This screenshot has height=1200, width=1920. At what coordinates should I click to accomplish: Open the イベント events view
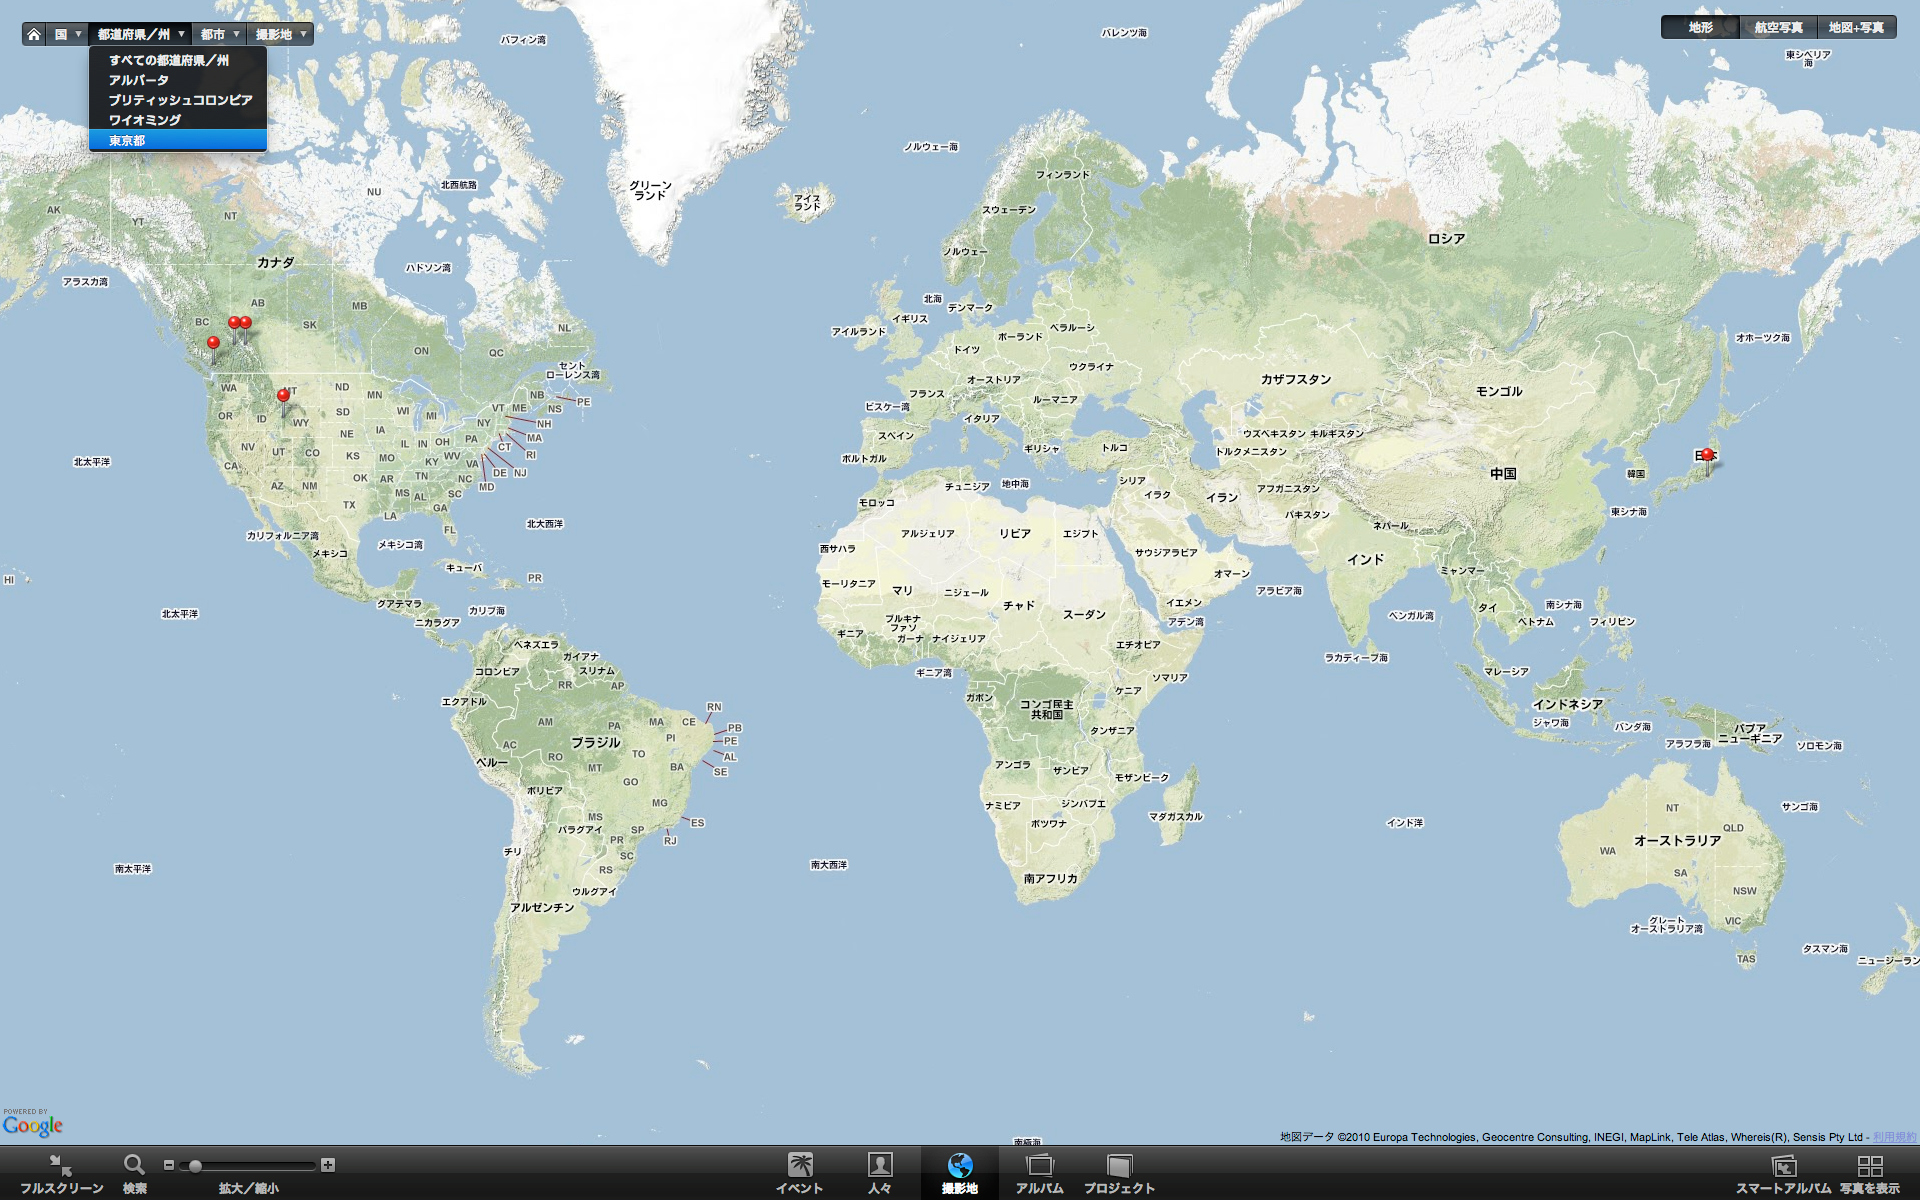click(800, 1166)
